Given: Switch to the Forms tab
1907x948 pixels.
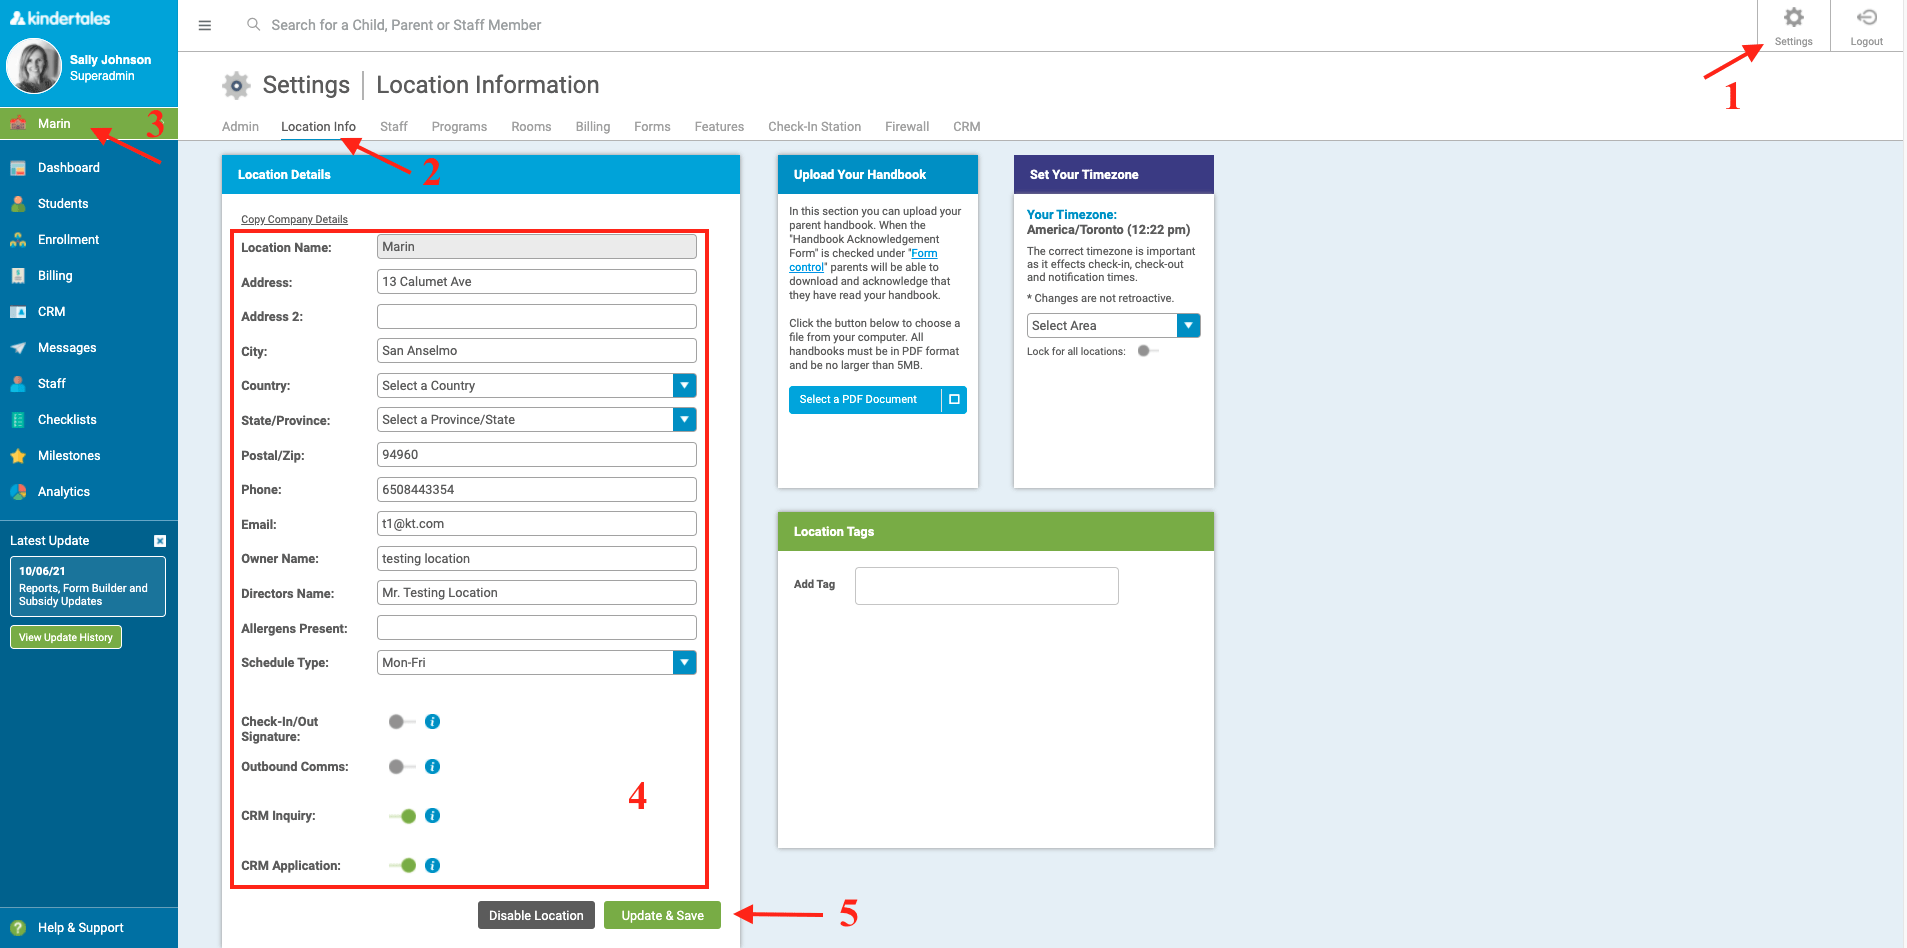Looking at the screenshot, I should point(652,127).
